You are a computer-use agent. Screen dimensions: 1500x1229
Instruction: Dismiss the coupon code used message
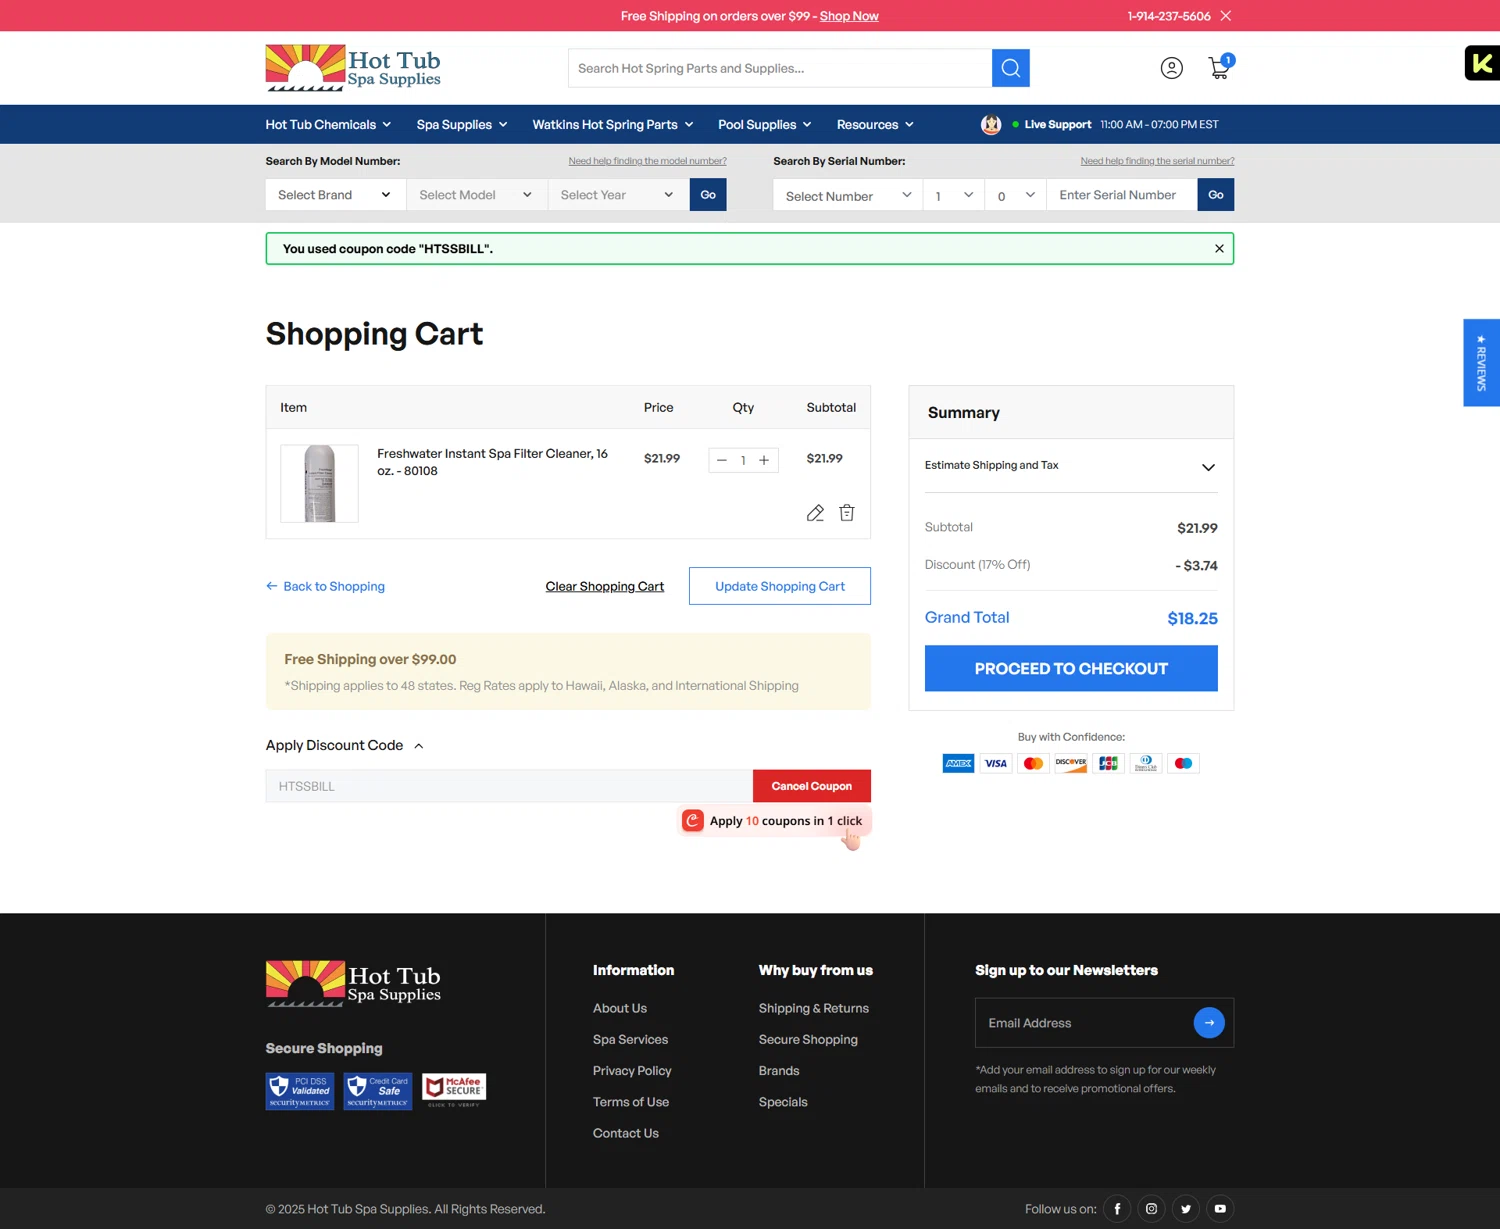pos(1219,249)
